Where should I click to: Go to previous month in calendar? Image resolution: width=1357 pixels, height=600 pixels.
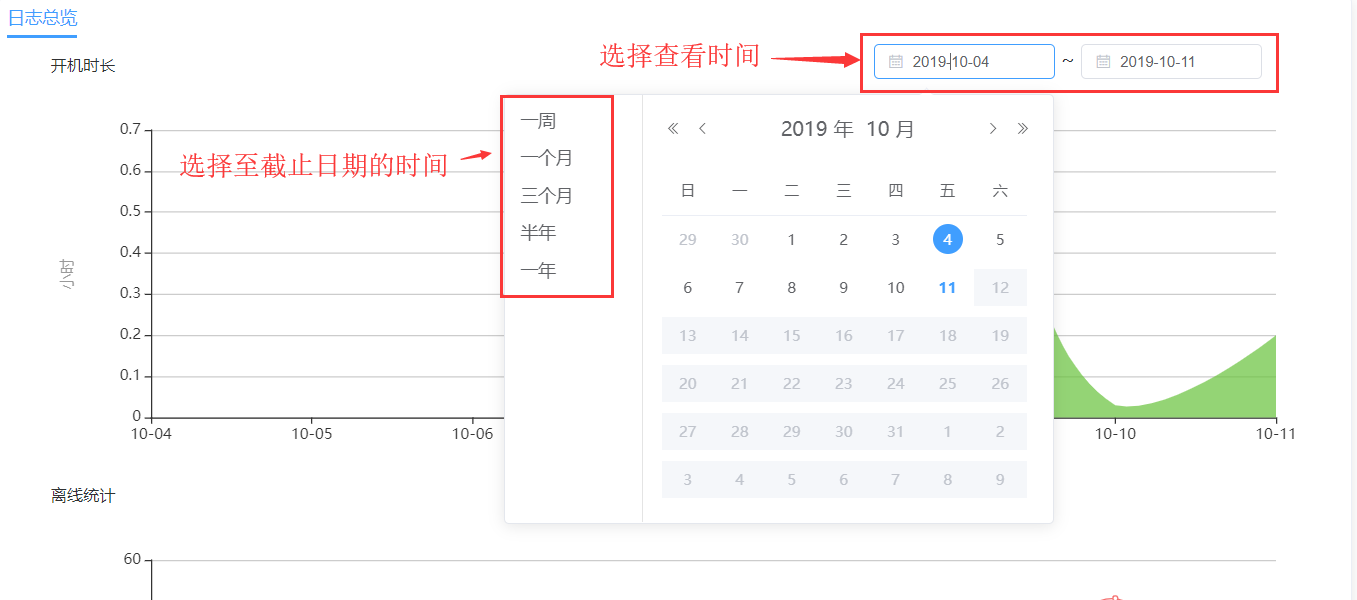click(x=703, y=128)
